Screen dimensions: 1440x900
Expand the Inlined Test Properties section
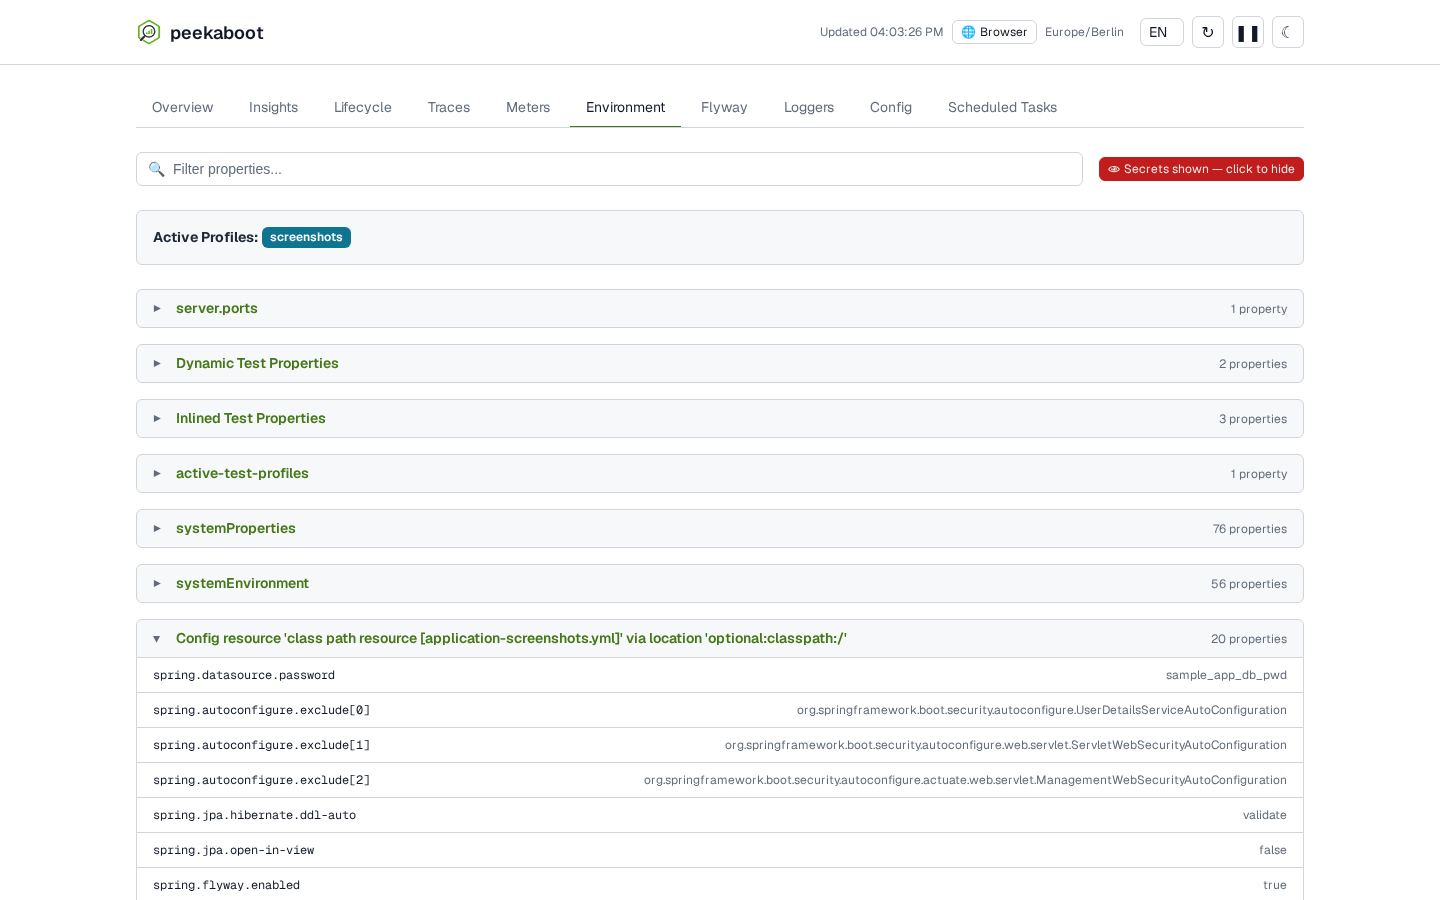point(720,419)
